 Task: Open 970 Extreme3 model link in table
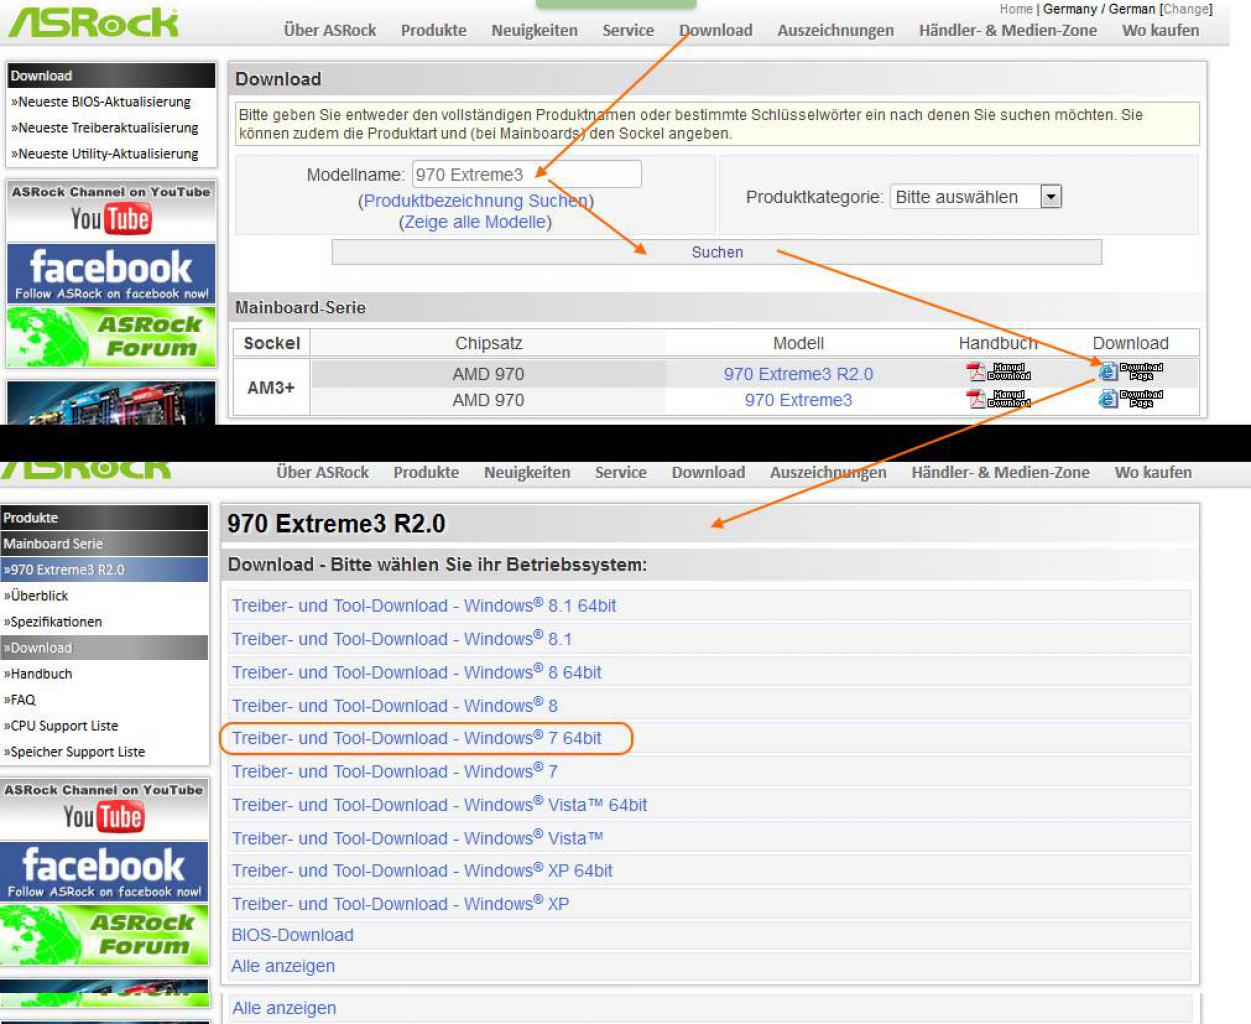click(798, 400)
